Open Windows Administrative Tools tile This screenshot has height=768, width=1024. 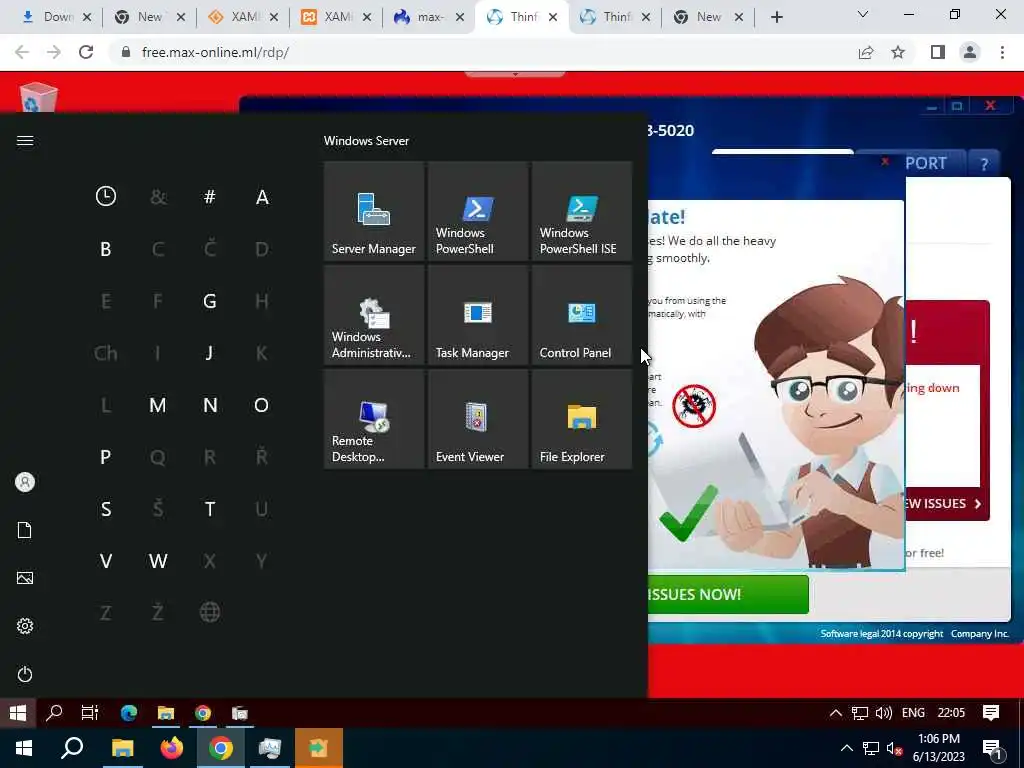[x=374, y=315]
